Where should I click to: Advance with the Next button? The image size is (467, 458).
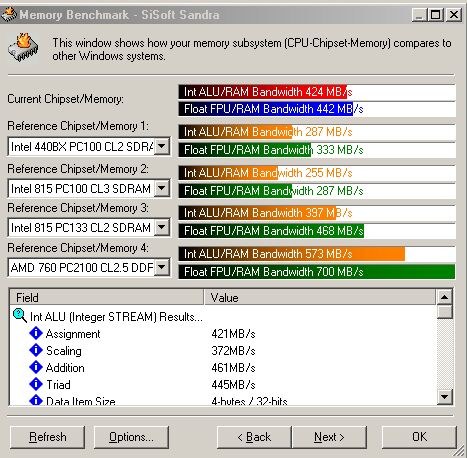(329, 437)
